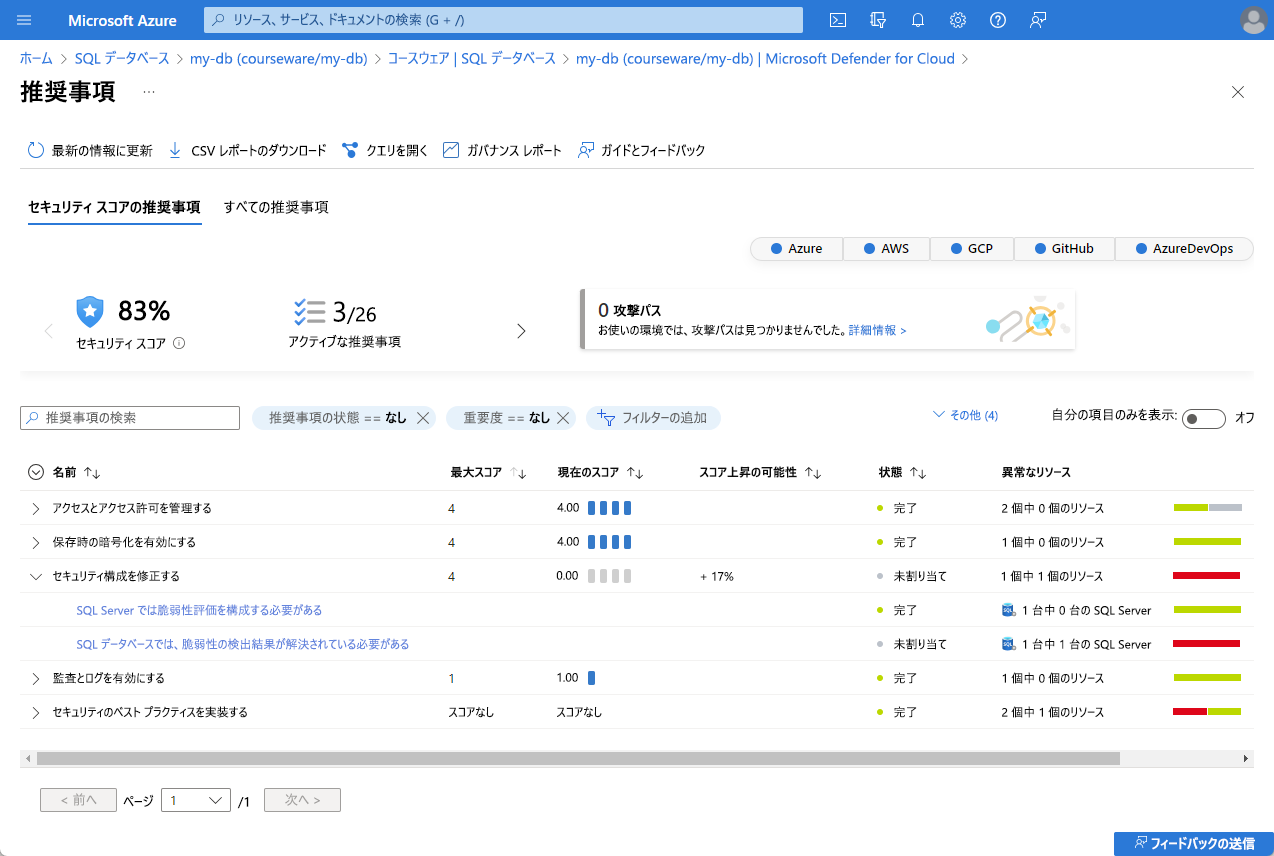Remove the 推奨事項の状態 filter with its X

click(423, 418)
